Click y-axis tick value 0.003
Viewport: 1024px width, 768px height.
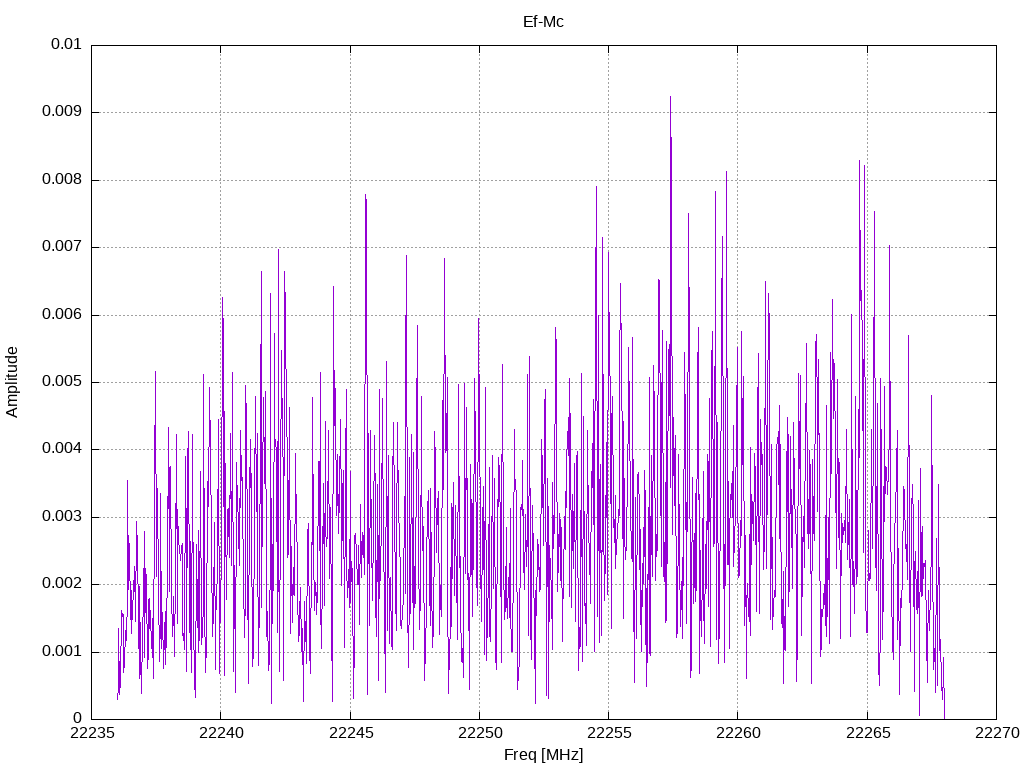click(62, 517)
